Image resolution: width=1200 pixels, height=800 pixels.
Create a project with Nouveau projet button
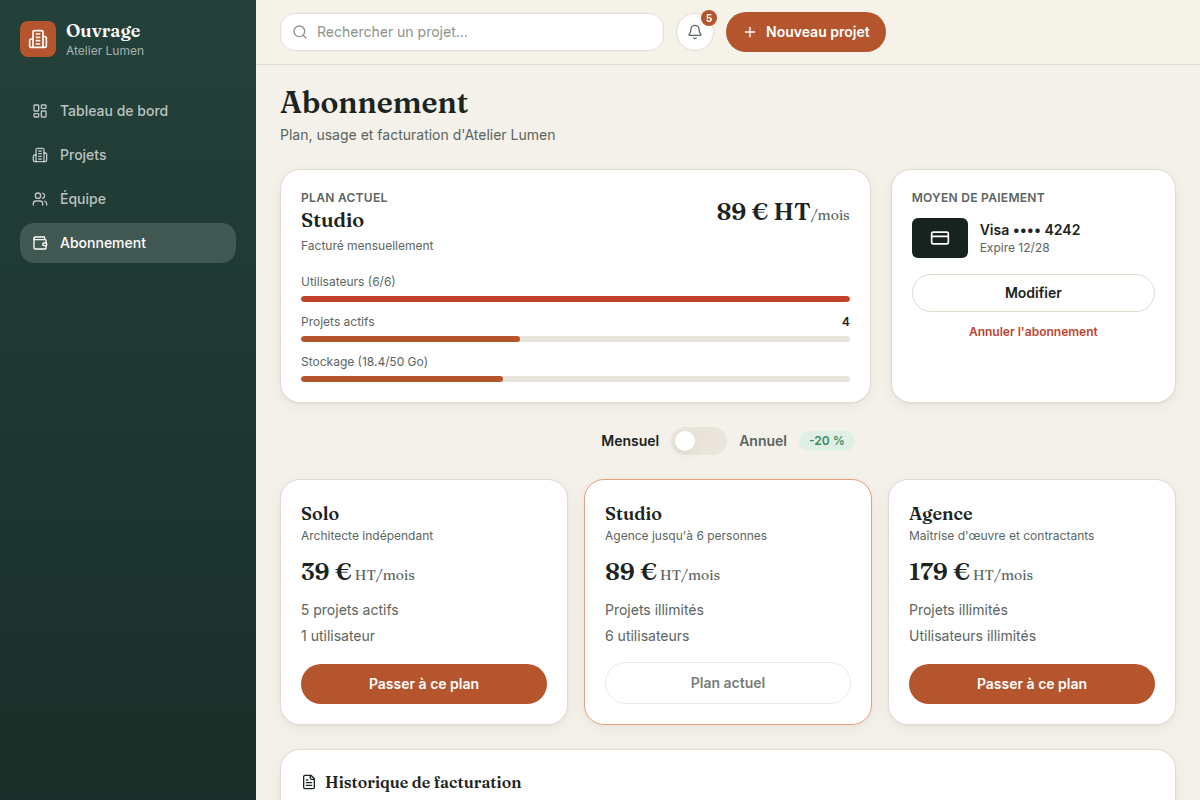tap(806, 32)
